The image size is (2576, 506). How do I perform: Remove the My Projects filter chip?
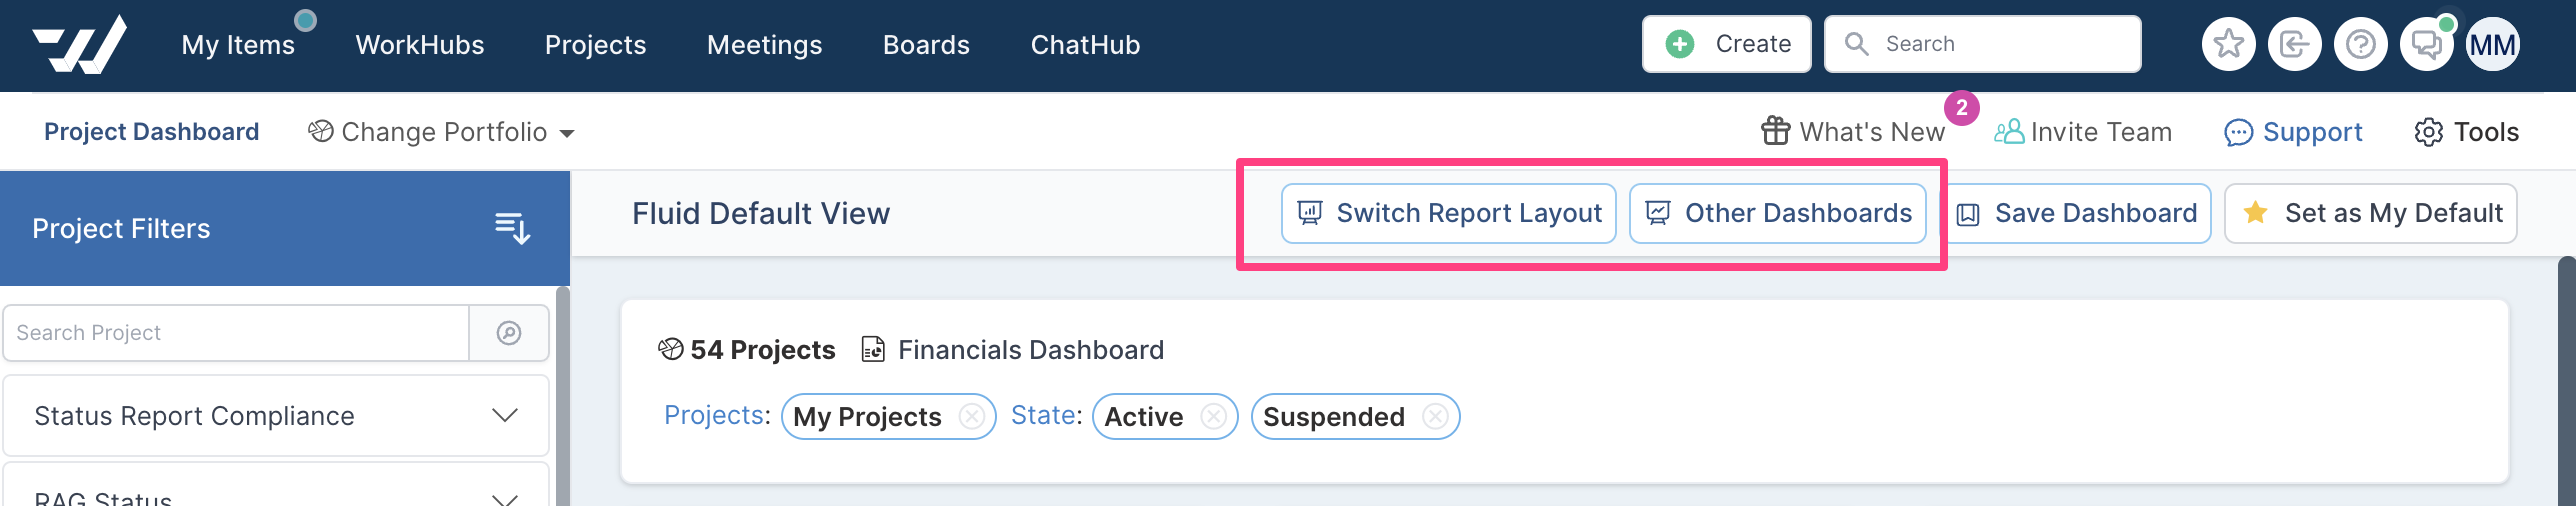click(971, 416)
